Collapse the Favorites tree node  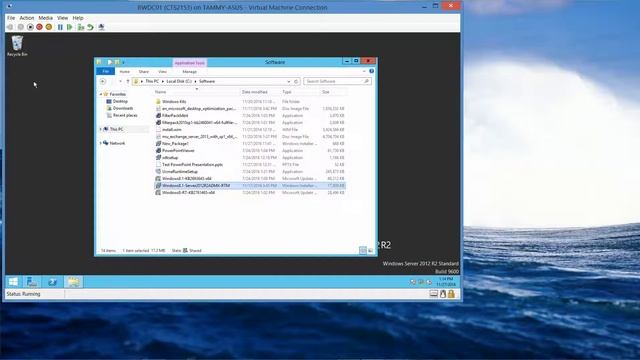[101, 94]
